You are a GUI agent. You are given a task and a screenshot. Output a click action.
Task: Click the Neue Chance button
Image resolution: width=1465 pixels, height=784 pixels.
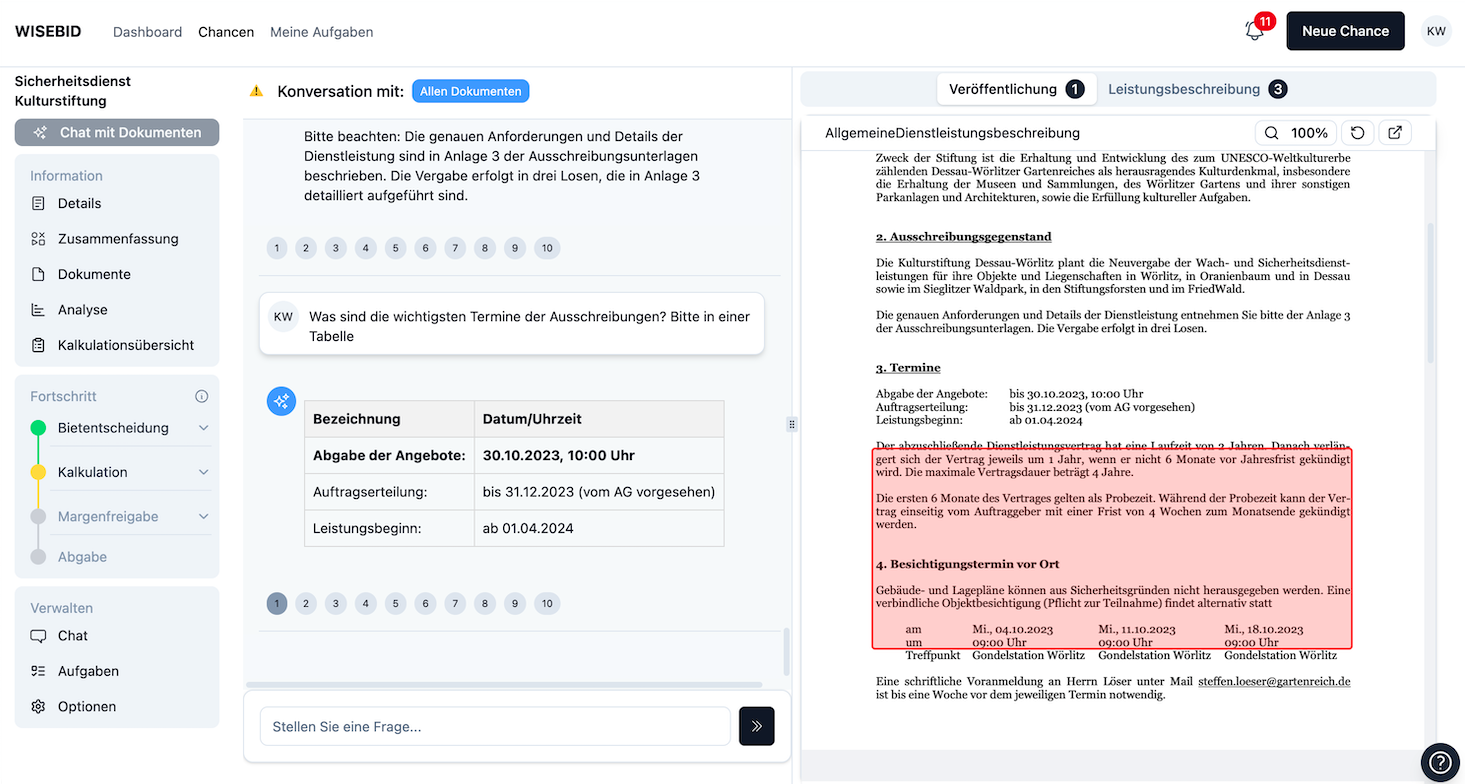tap(1345, 31)
